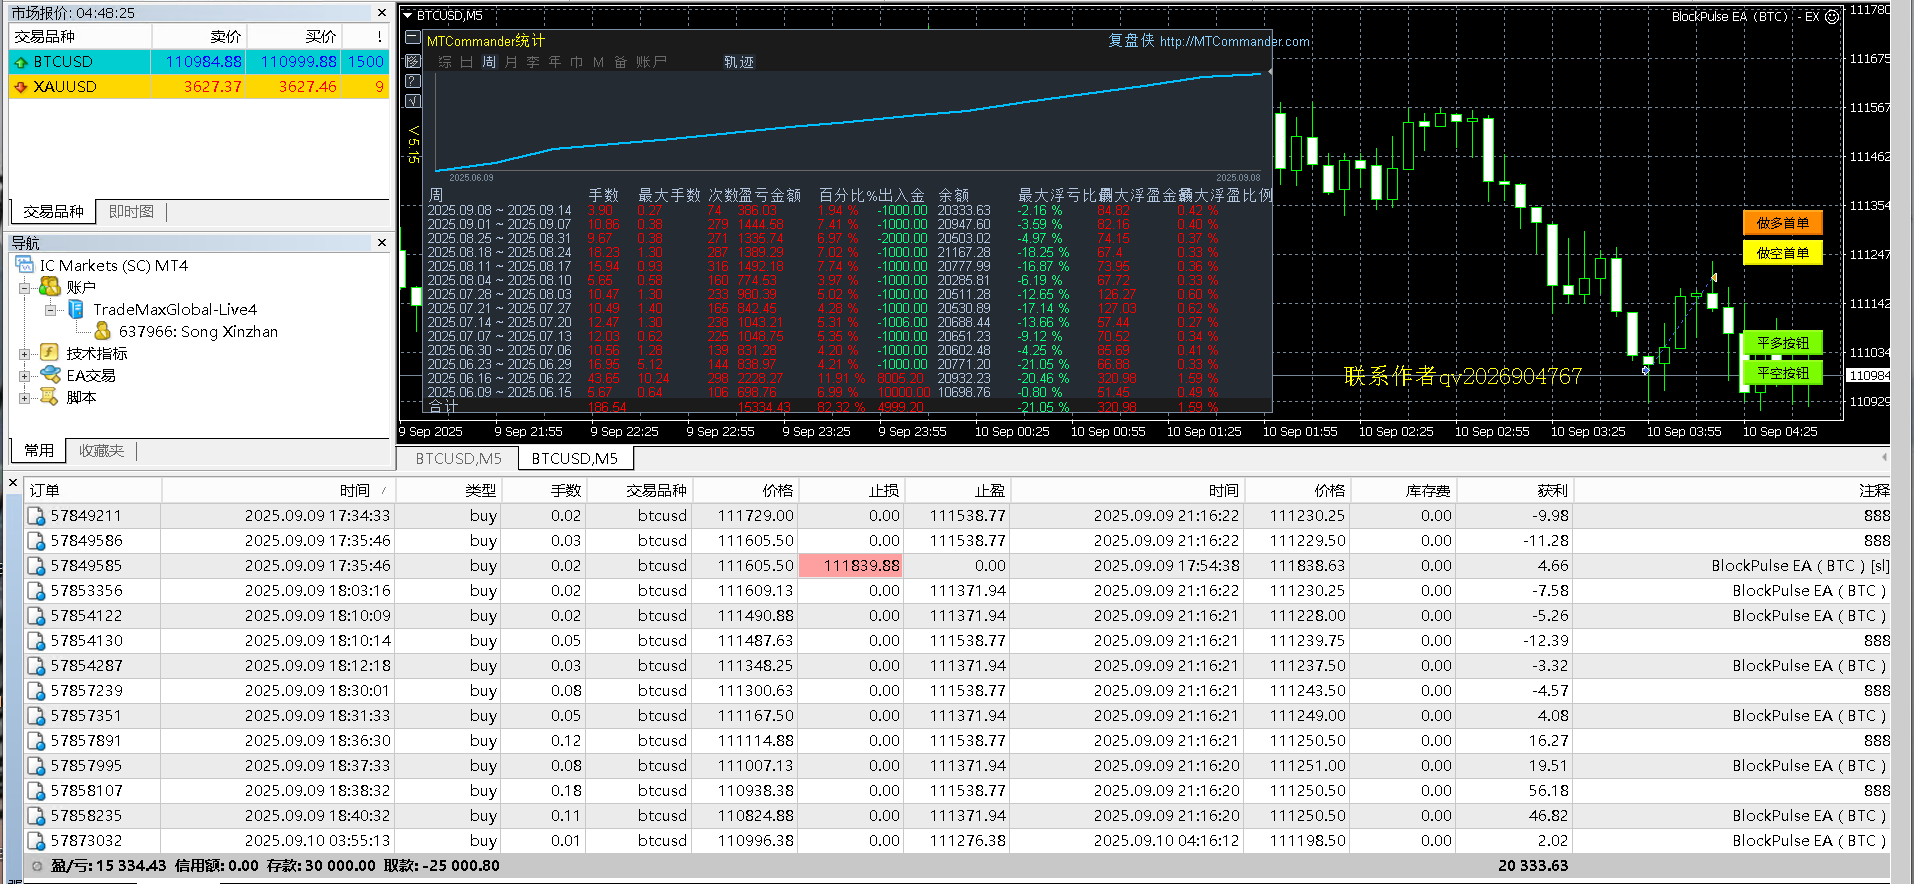Click the account icon for 637966: Song Xinzhan

(x=102, y=331)
